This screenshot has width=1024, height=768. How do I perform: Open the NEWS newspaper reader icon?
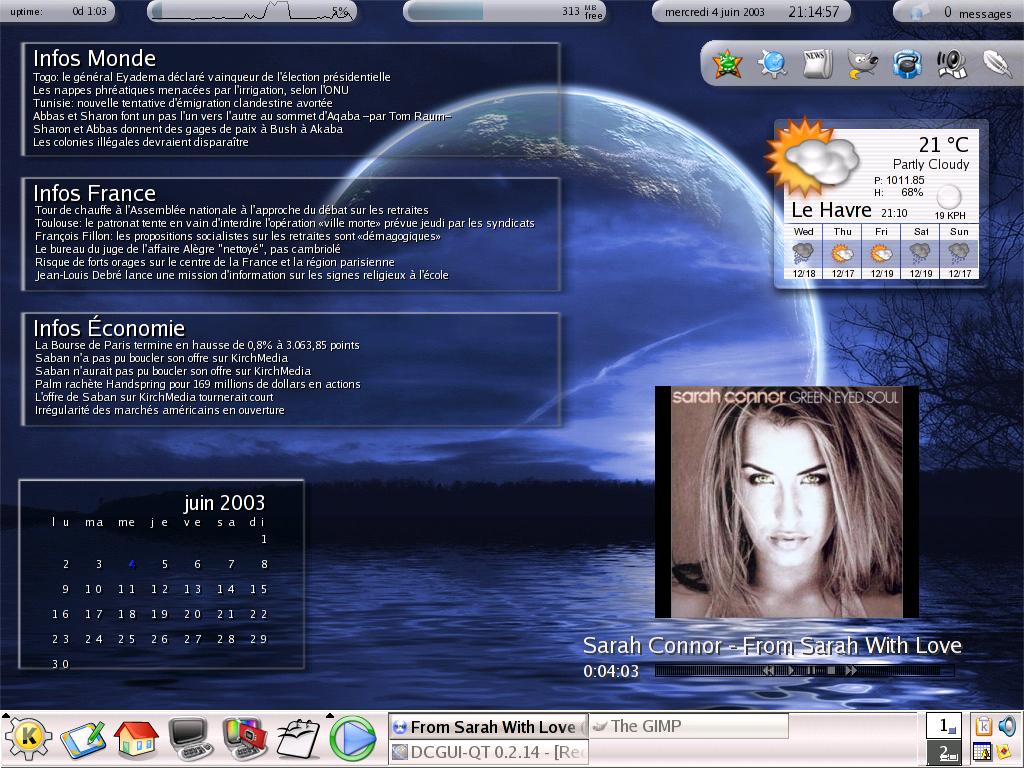(817, 64)
